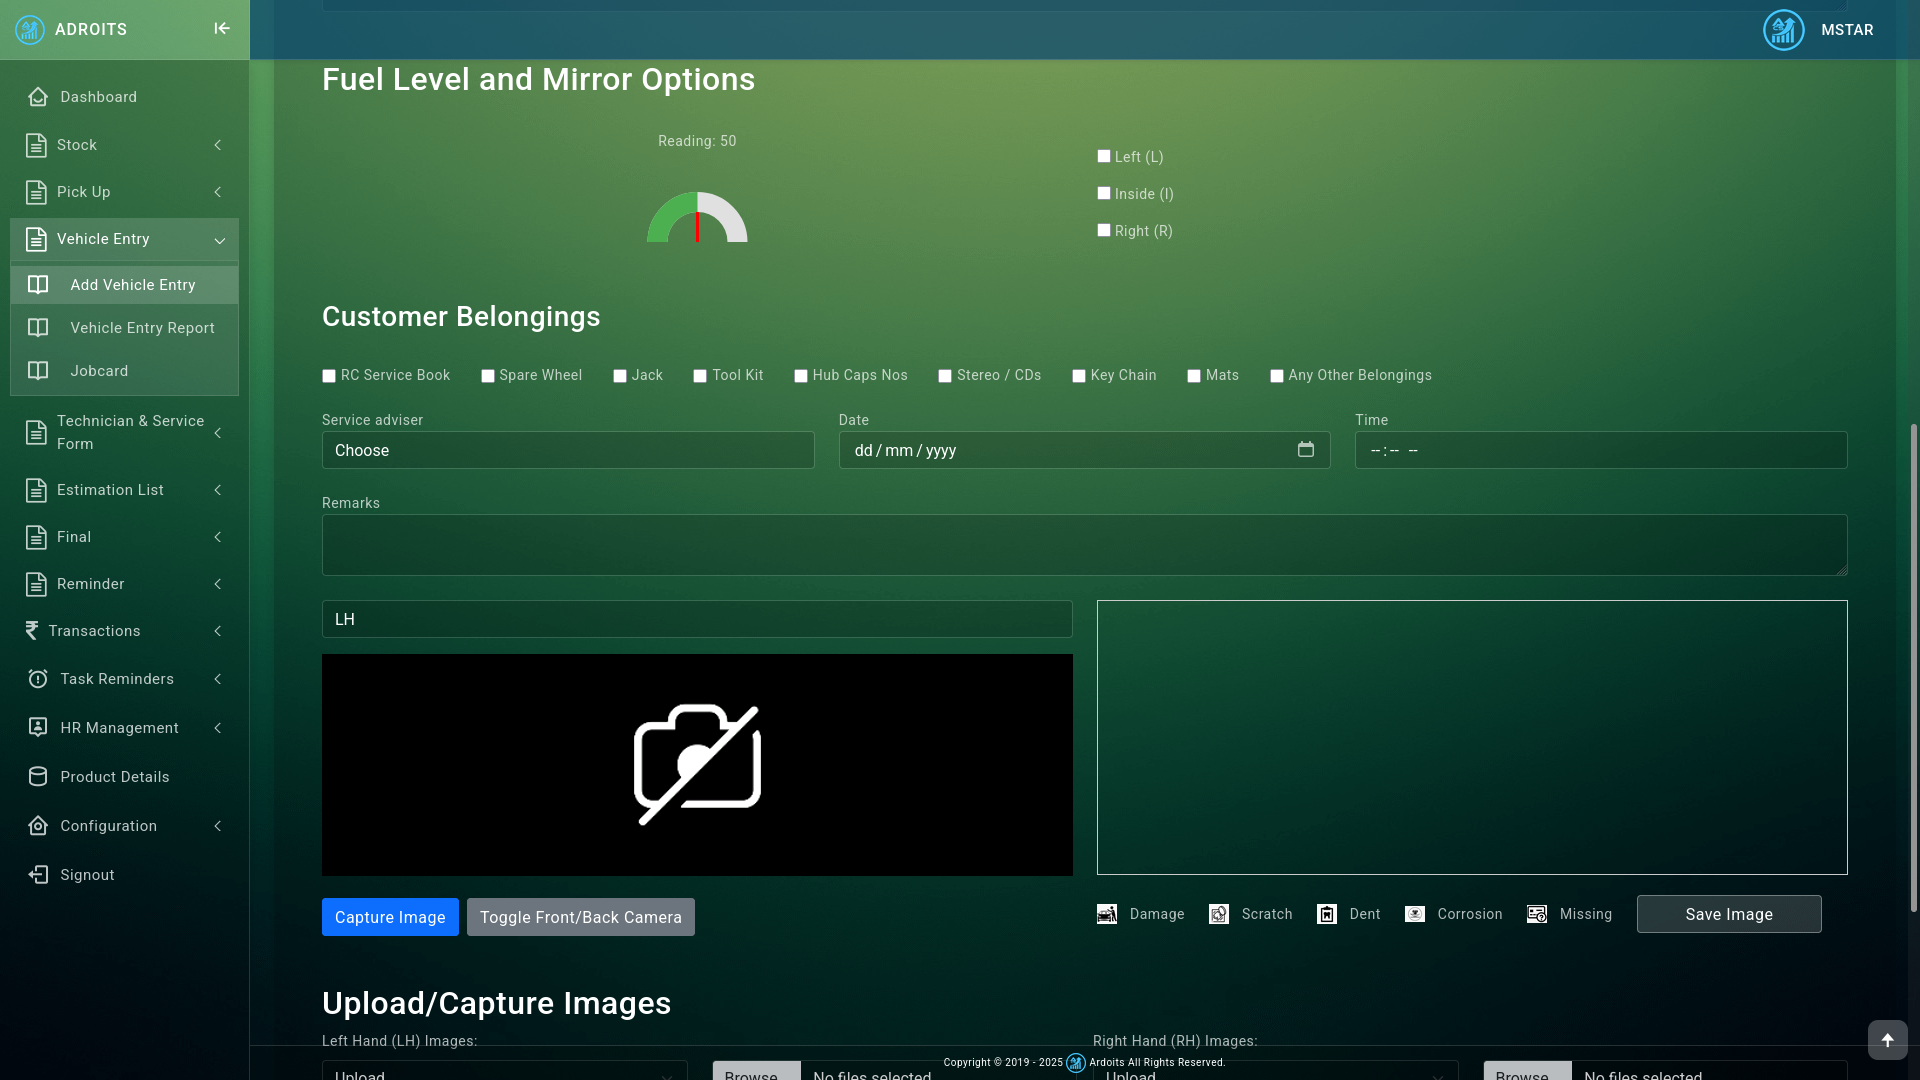Enable the Spare Wheel checkbox
Viewport: 1920px width, 1080px height.
[x=488, y=376]
